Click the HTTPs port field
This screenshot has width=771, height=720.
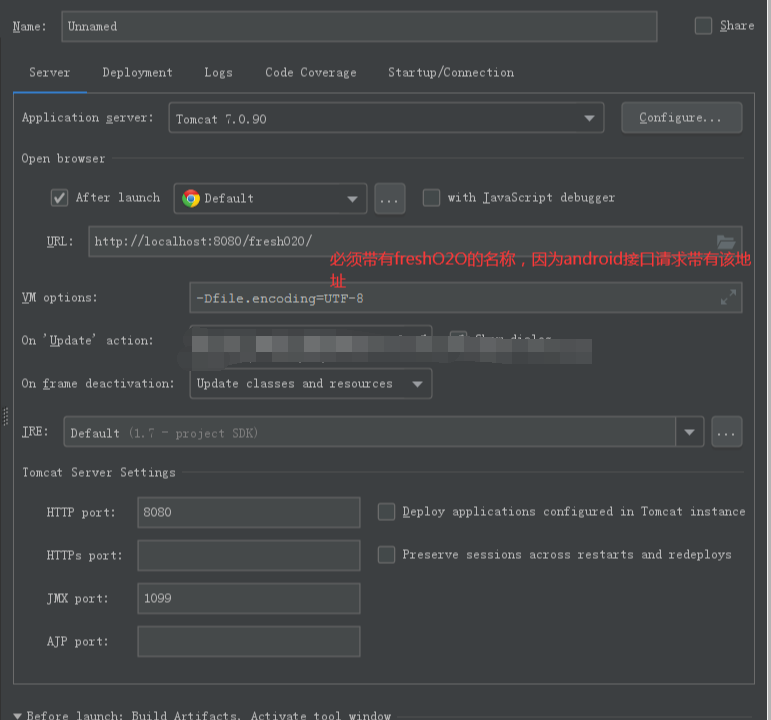click(x=249, y=555)
